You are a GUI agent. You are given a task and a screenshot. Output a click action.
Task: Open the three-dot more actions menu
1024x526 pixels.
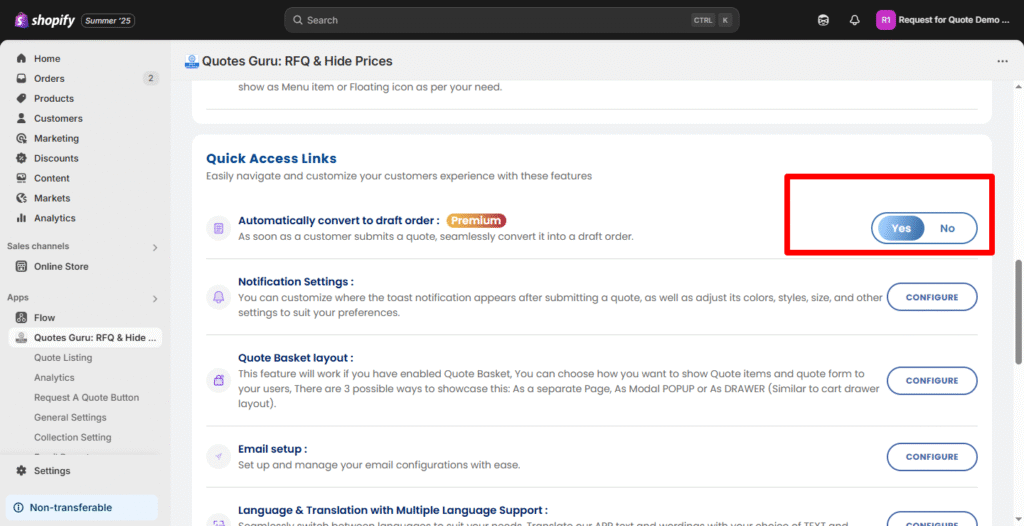point(1002,61)
